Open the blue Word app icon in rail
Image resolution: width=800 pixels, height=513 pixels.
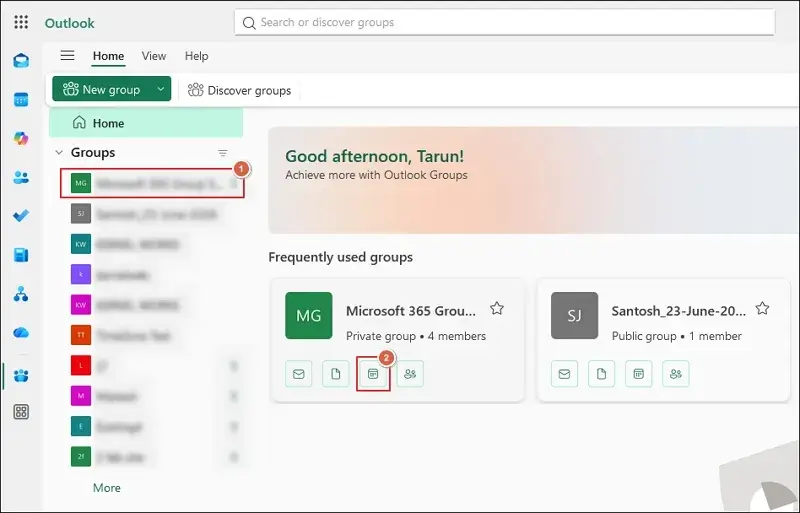tap(21, 255)
